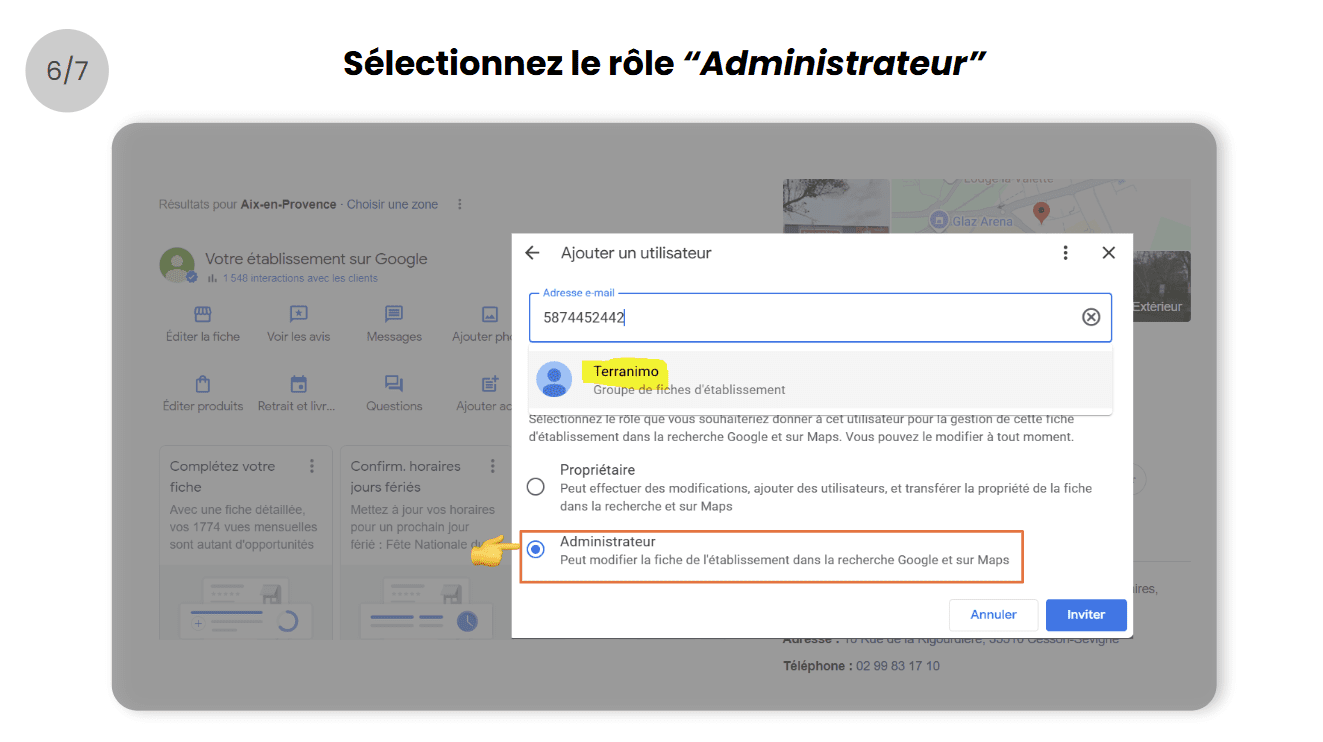Click the phone number 02 99 83 17 10

898,666
